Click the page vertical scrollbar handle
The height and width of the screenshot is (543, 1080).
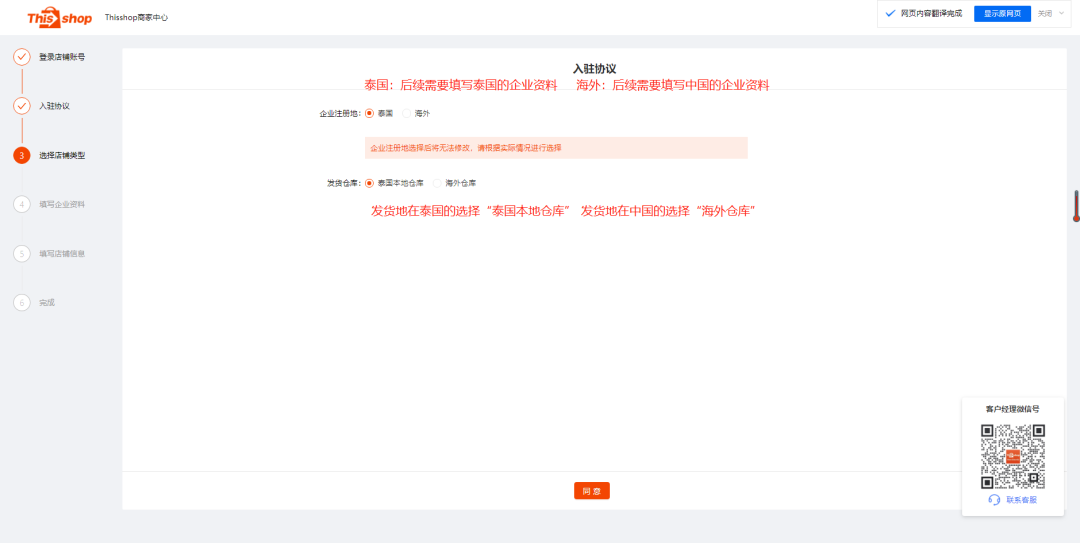1076,205
